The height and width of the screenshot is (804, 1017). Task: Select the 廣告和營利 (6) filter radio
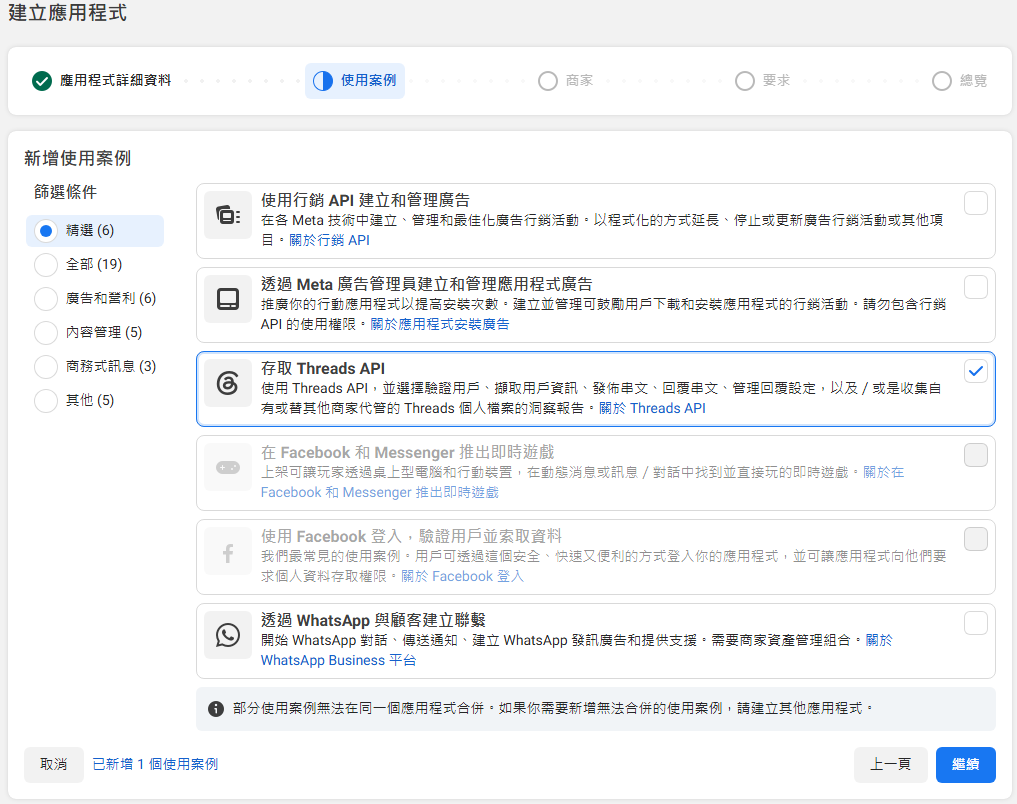[x=46, y=298]
